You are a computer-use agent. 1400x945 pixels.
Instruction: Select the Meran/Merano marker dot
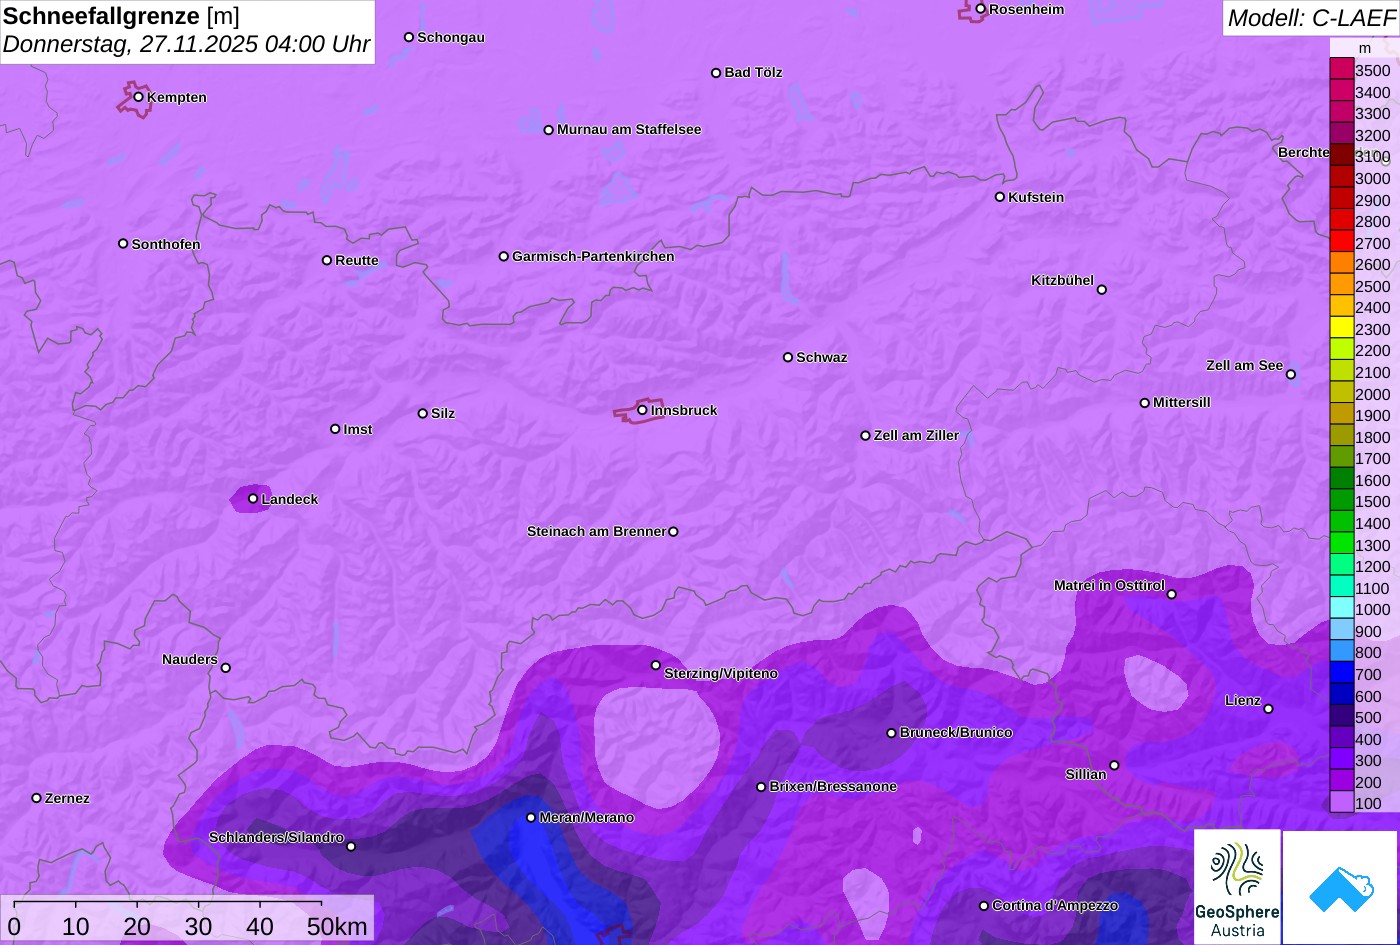(x=531, y=817)
